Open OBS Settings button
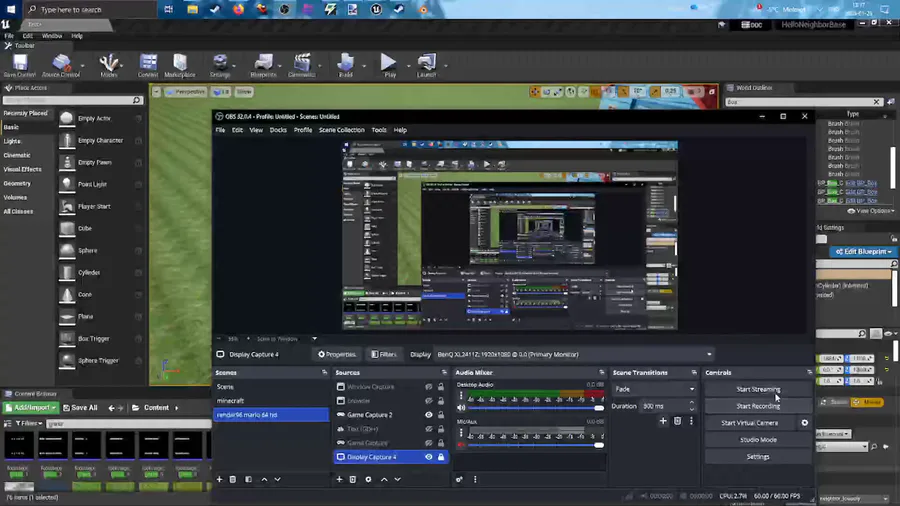 point(758,457)
